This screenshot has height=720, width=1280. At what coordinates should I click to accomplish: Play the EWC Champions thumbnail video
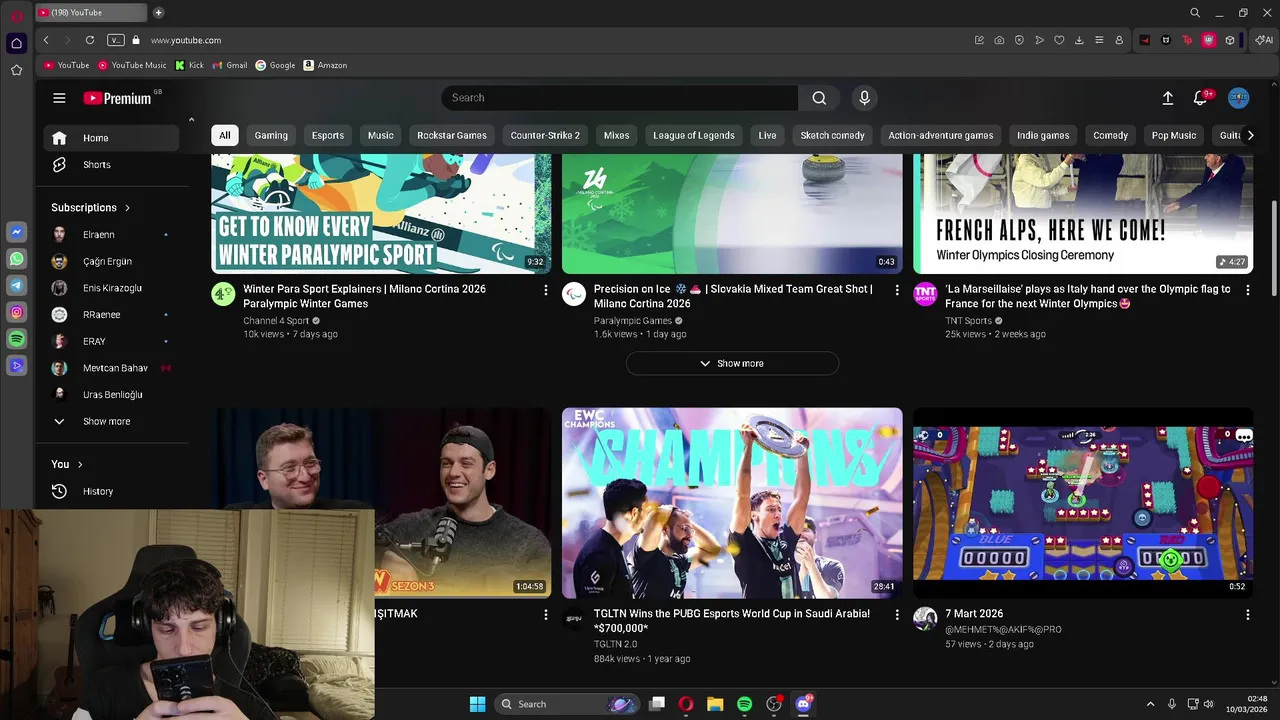[732, 503]
